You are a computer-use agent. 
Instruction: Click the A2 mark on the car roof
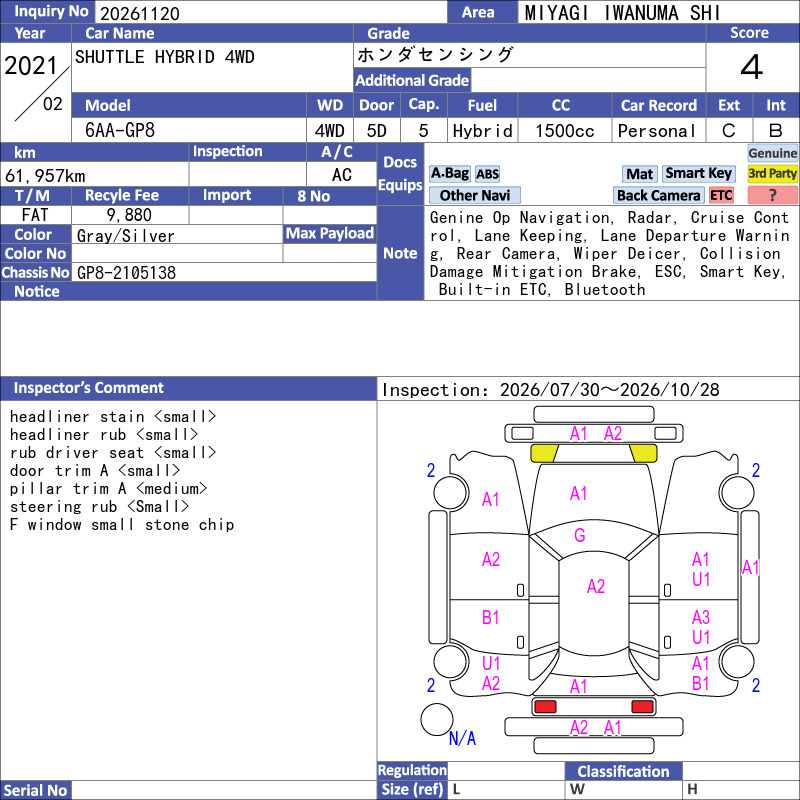595,586
